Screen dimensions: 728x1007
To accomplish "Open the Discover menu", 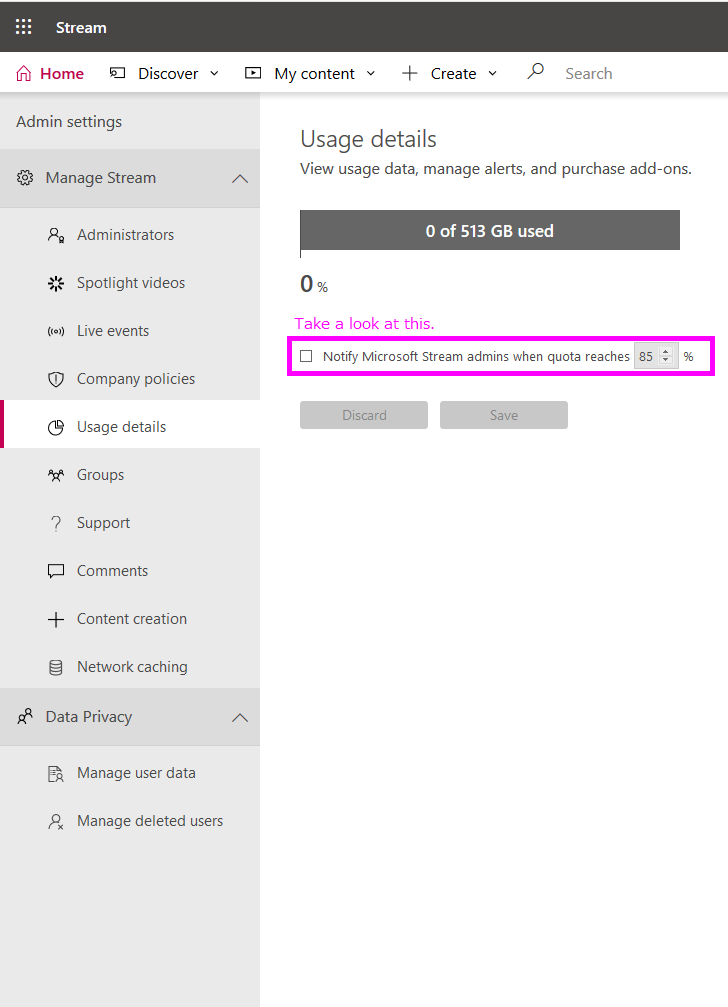I will [163, 72].
